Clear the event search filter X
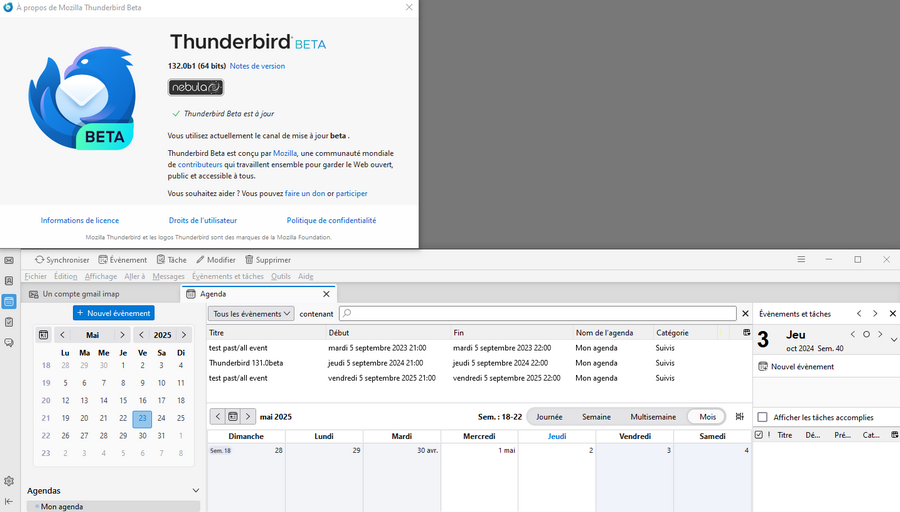900x512 pixels. coord(745,313)
